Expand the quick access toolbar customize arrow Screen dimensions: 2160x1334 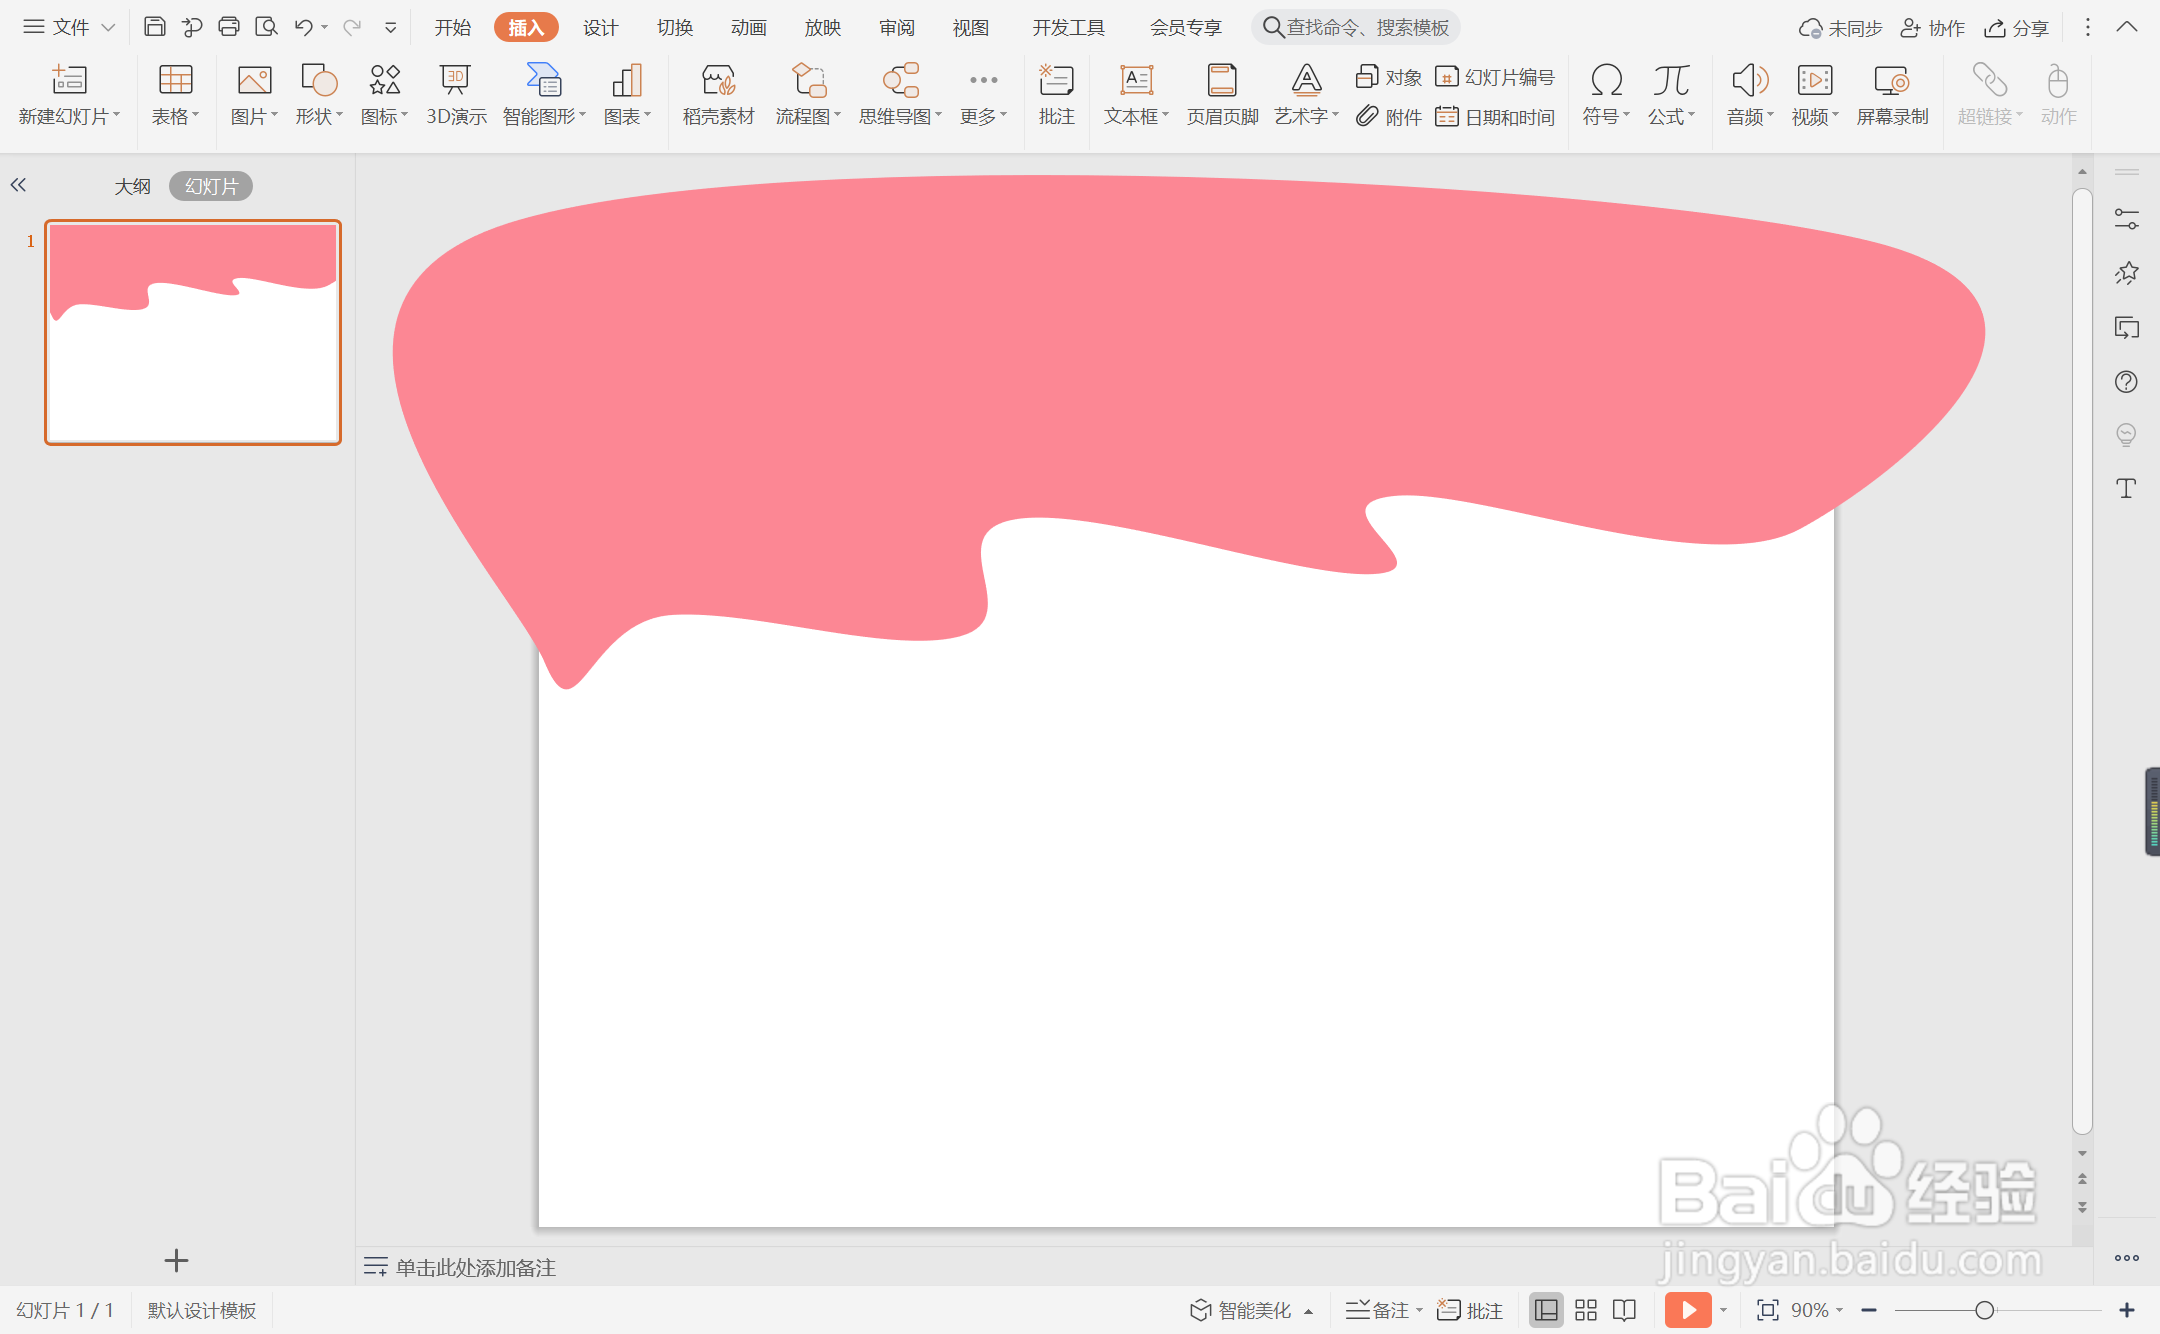click(391, 28)
